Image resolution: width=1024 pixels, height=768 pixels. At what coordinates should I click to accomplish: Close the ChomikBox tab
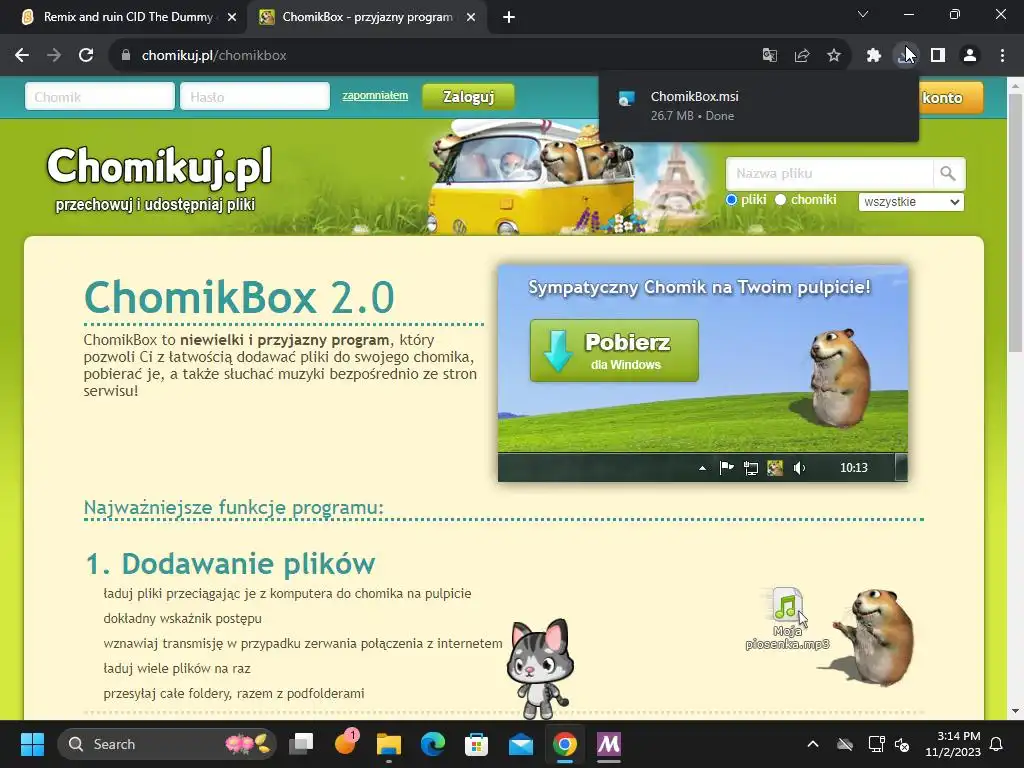(x=471, y=18)
